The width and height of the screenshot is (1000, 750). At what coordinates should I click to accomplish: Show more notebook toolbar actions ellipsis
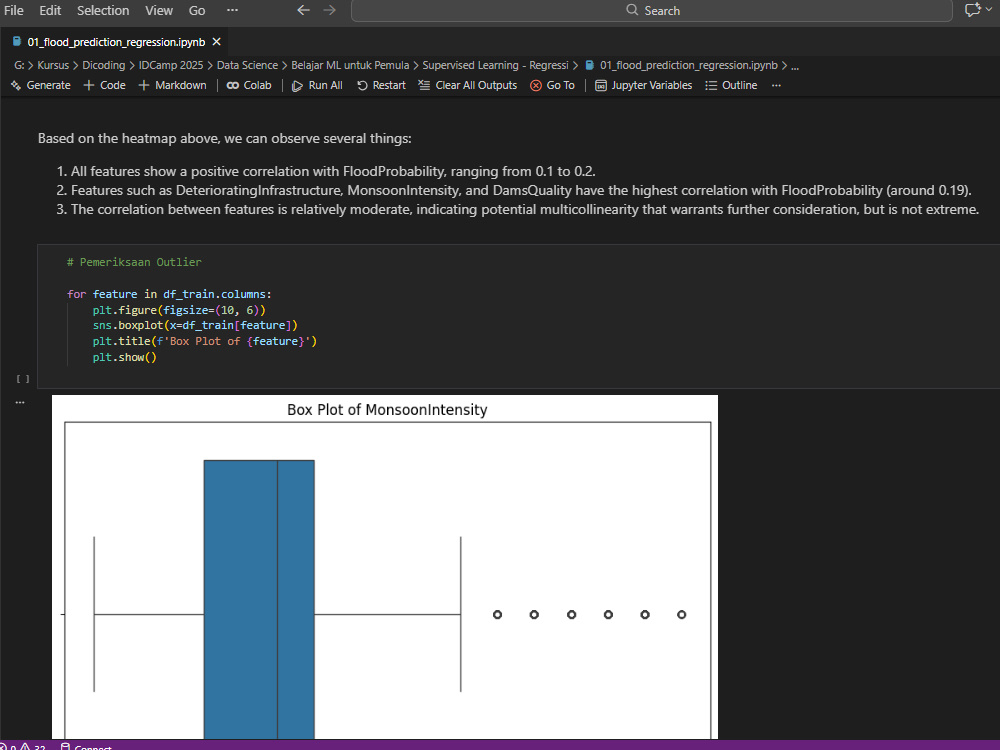point(776,85)
